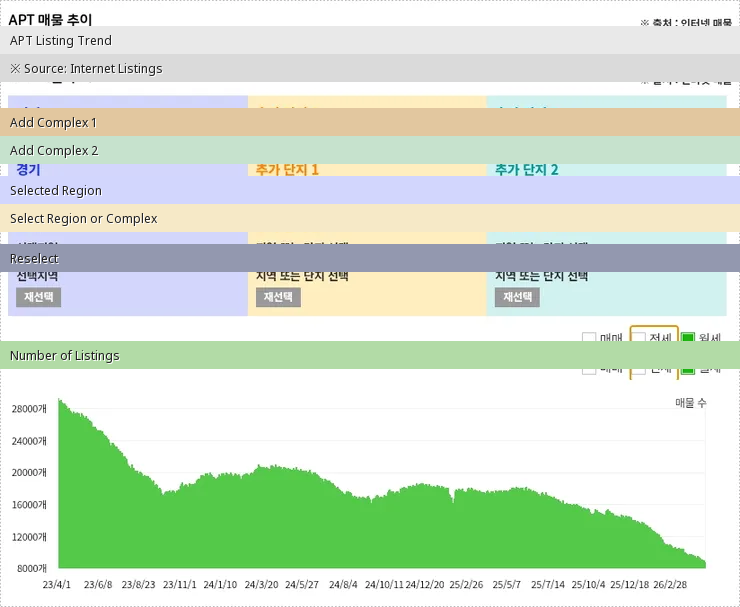Uncheck the green 월세 checkbox
This screenshot has height=607, width=740.
point(688,337)
